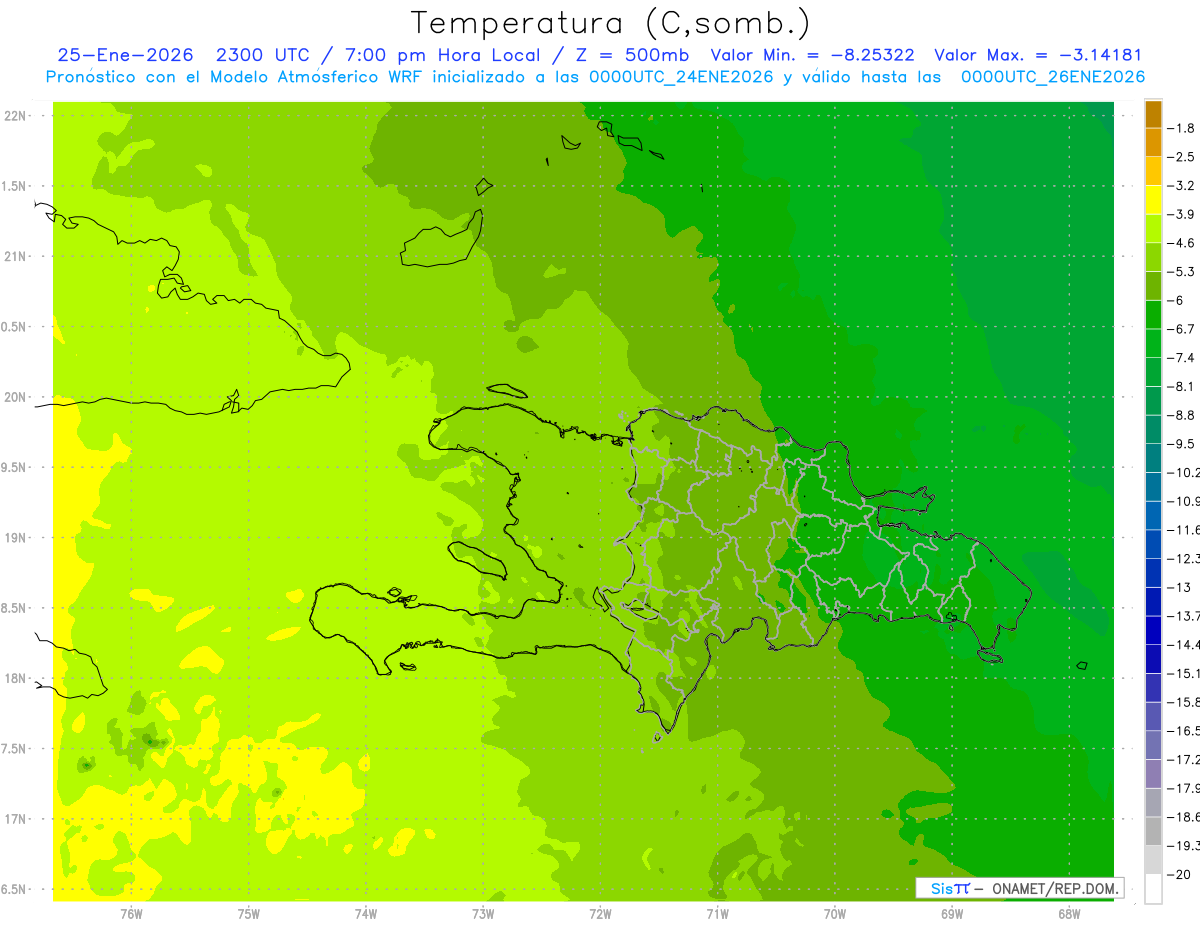This screenshot has height=927, width=1200.
Task: Click the legend value -1.8
Action: point(1182,128)
